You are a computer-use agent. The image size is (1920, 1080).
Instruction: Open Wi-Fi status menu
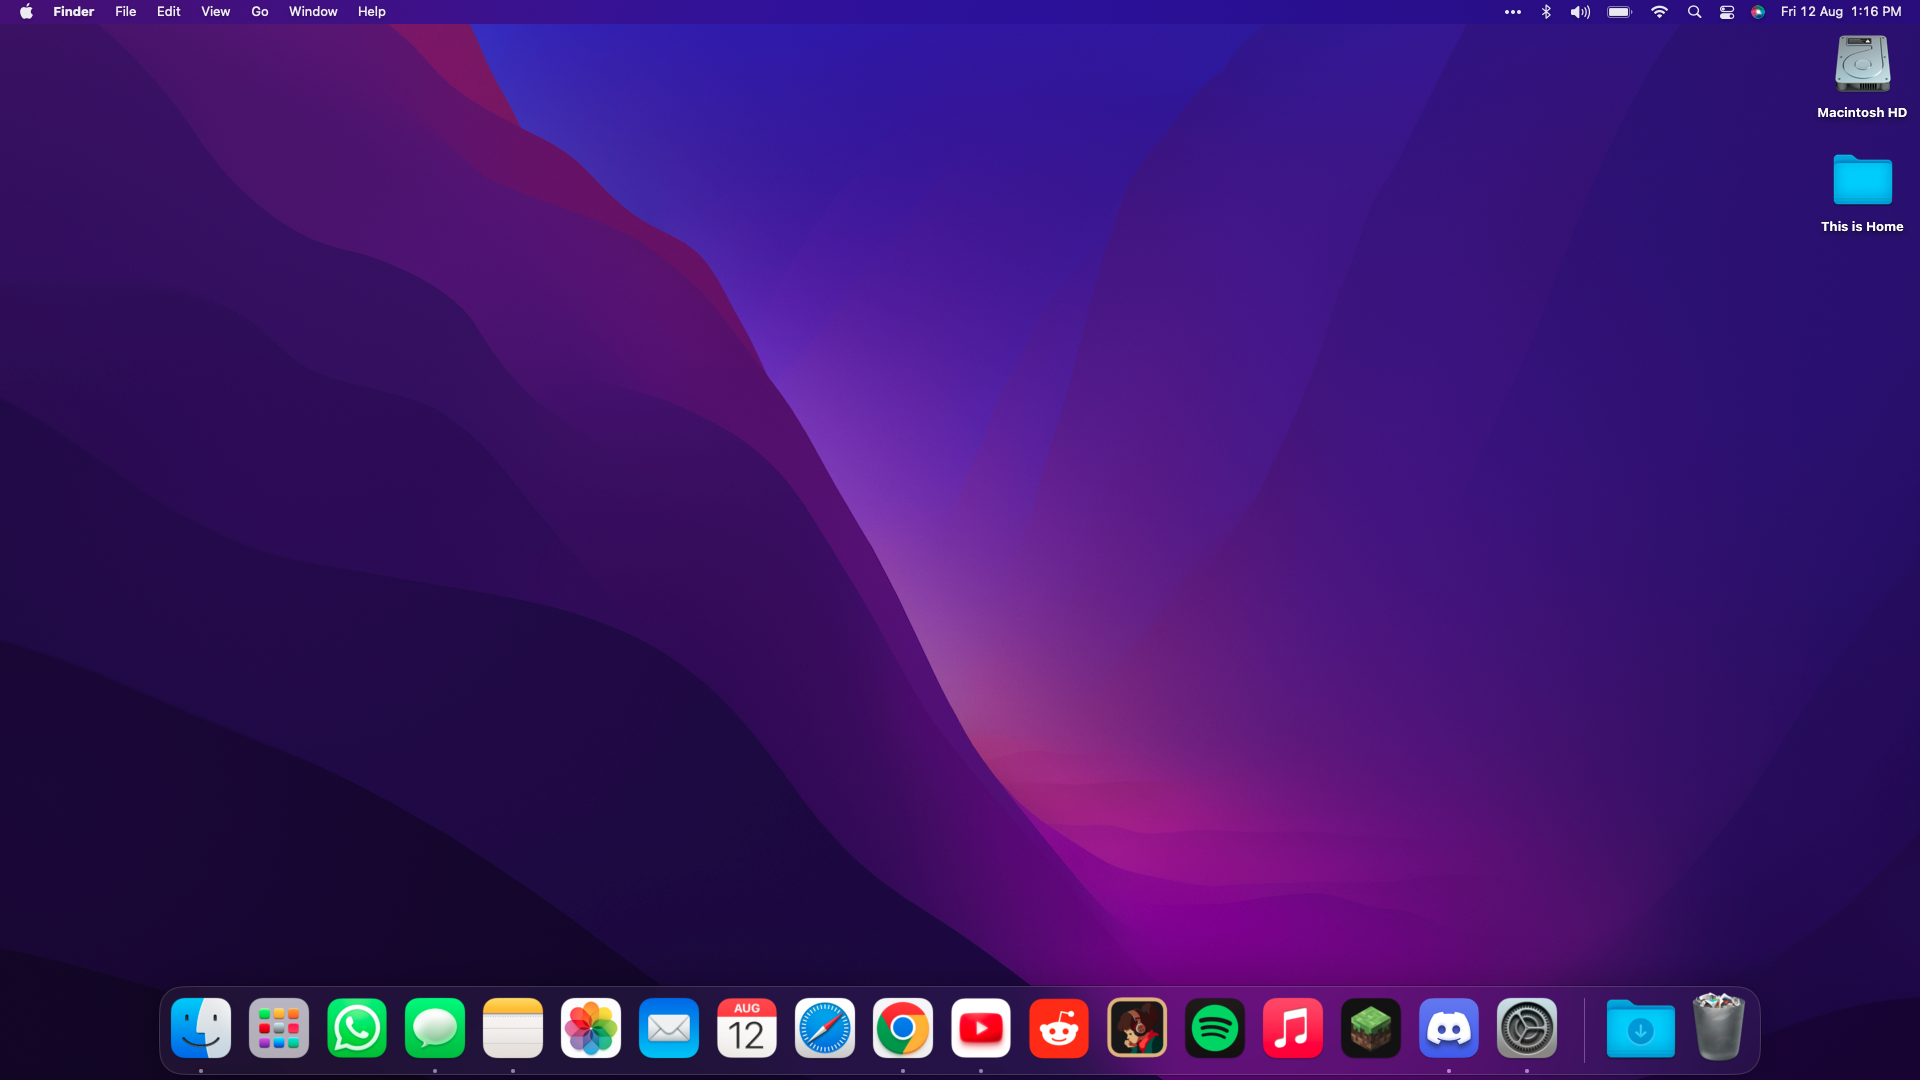[1660, 12]
